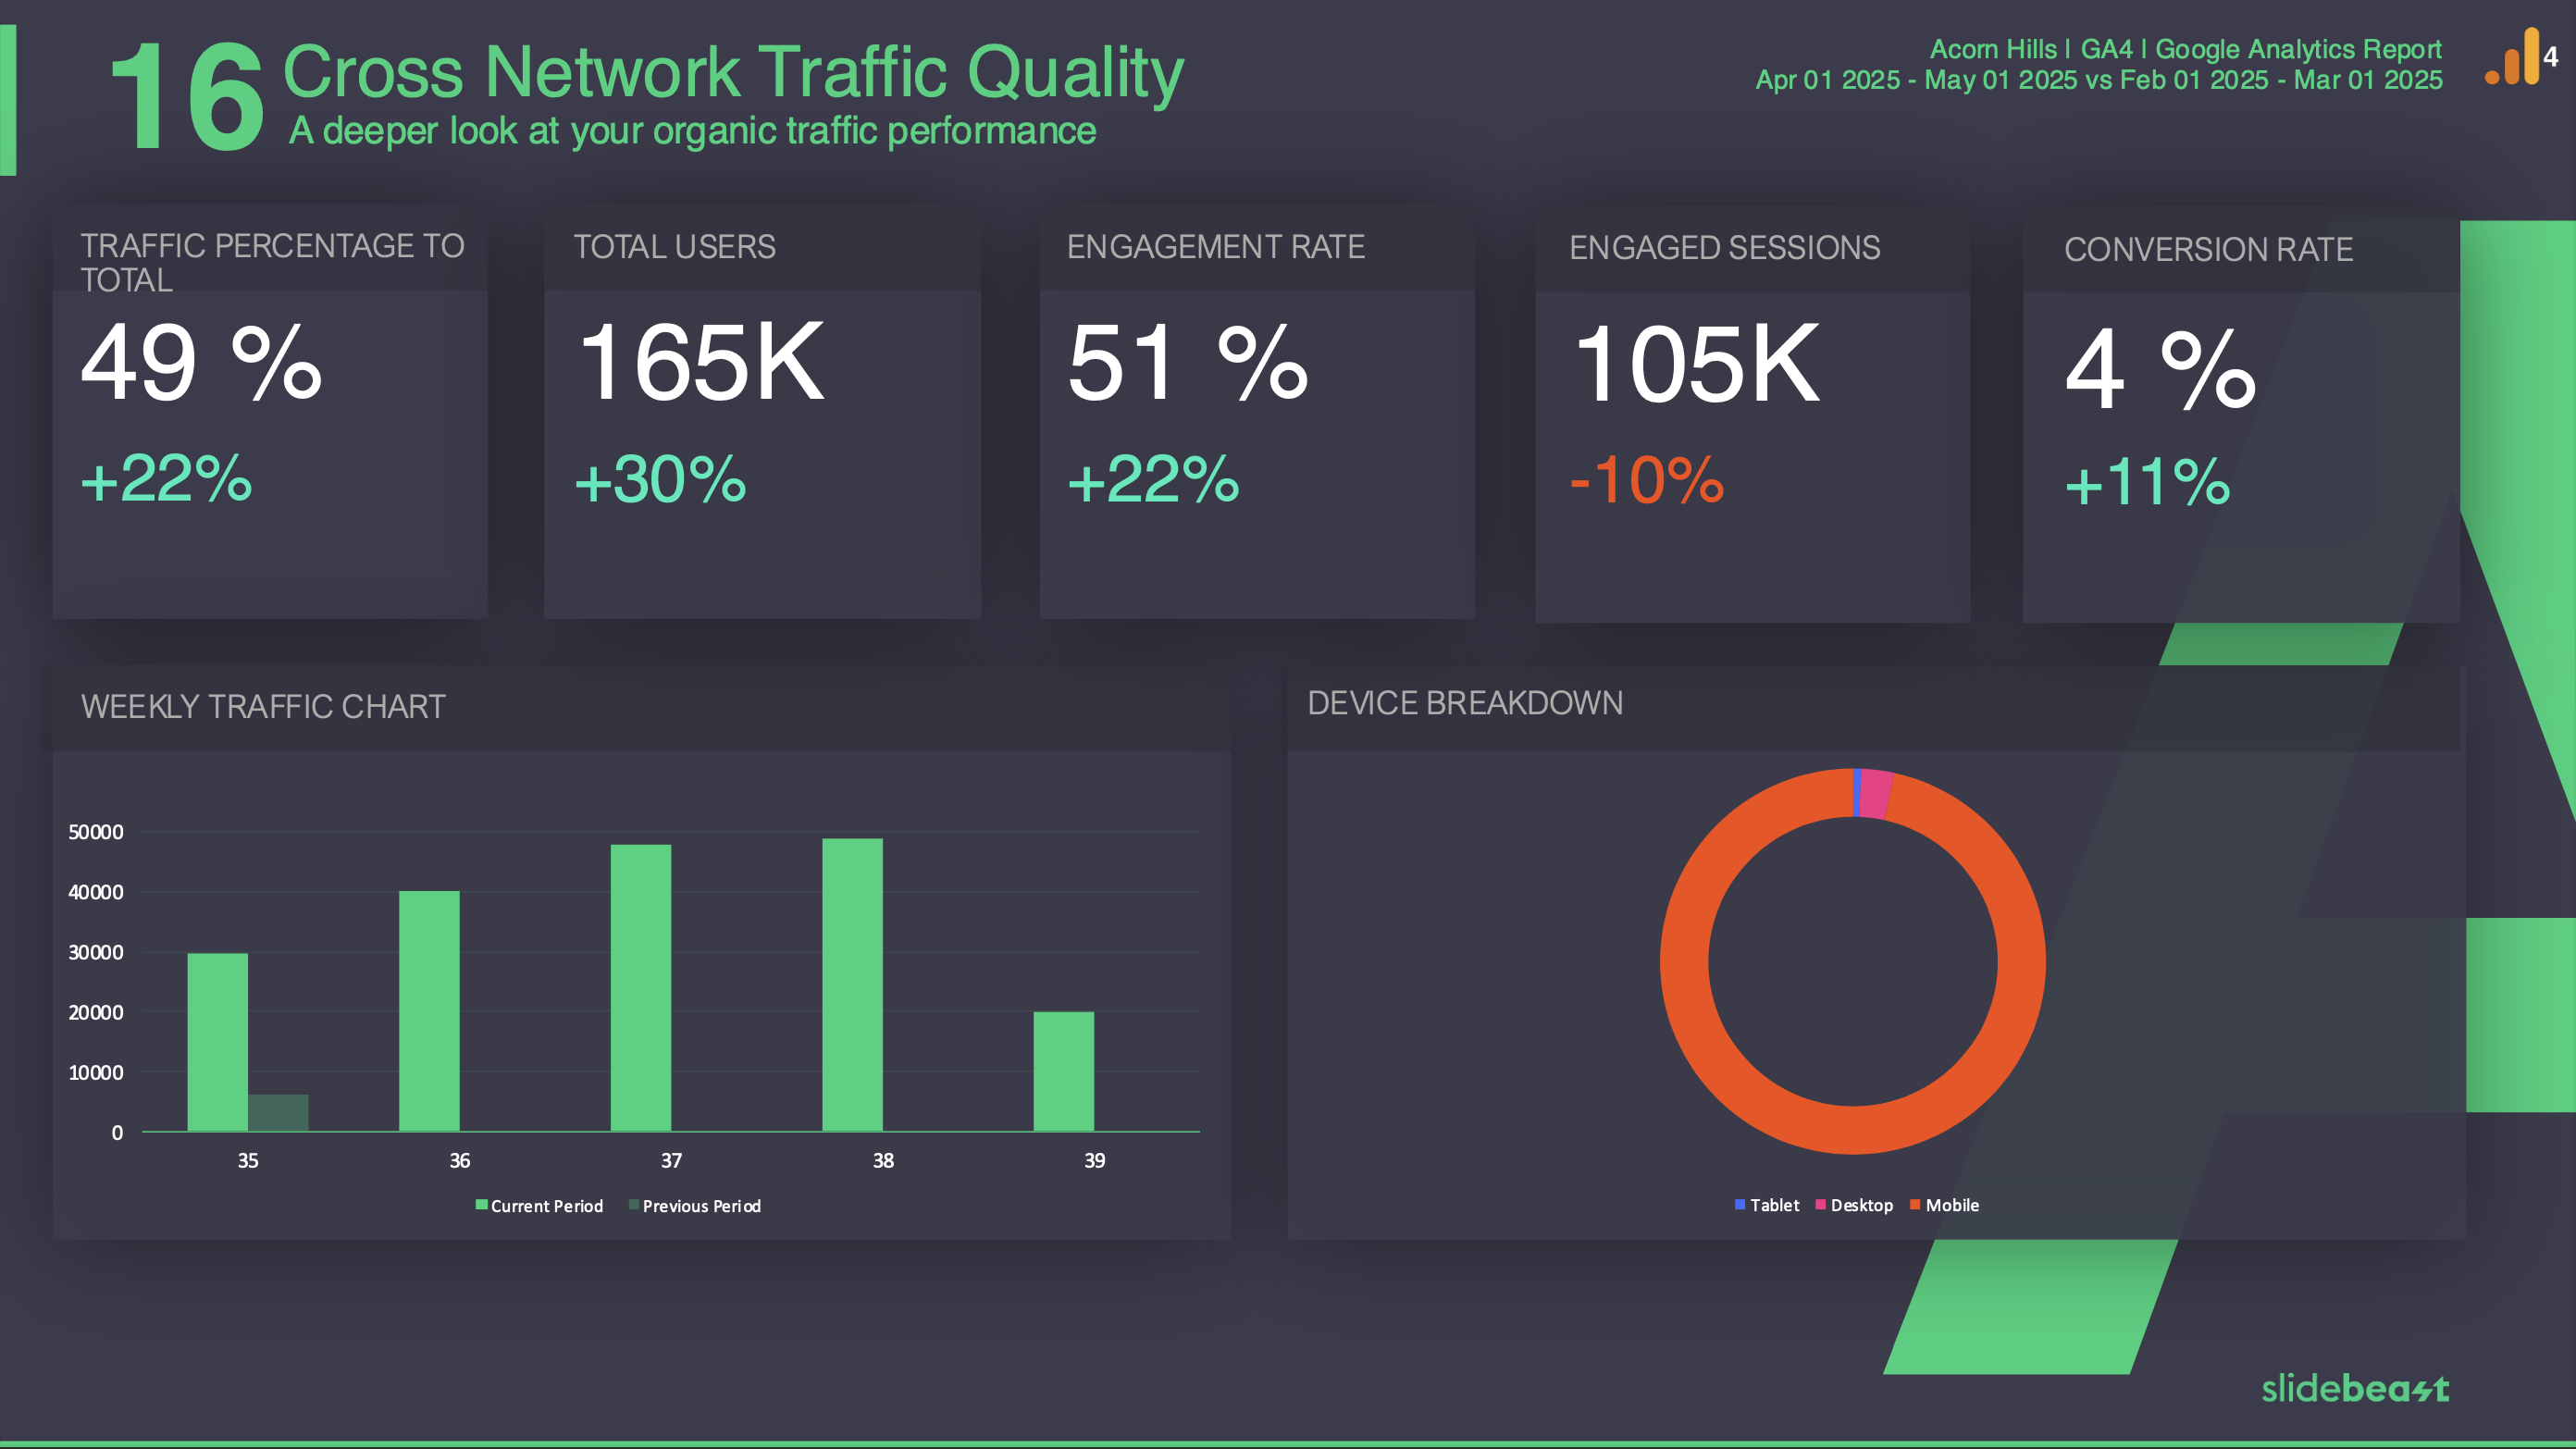2576x1449 pixels.
Task: Click the subtitle about organic traffic performance
Action: click(x=692, y=131)
